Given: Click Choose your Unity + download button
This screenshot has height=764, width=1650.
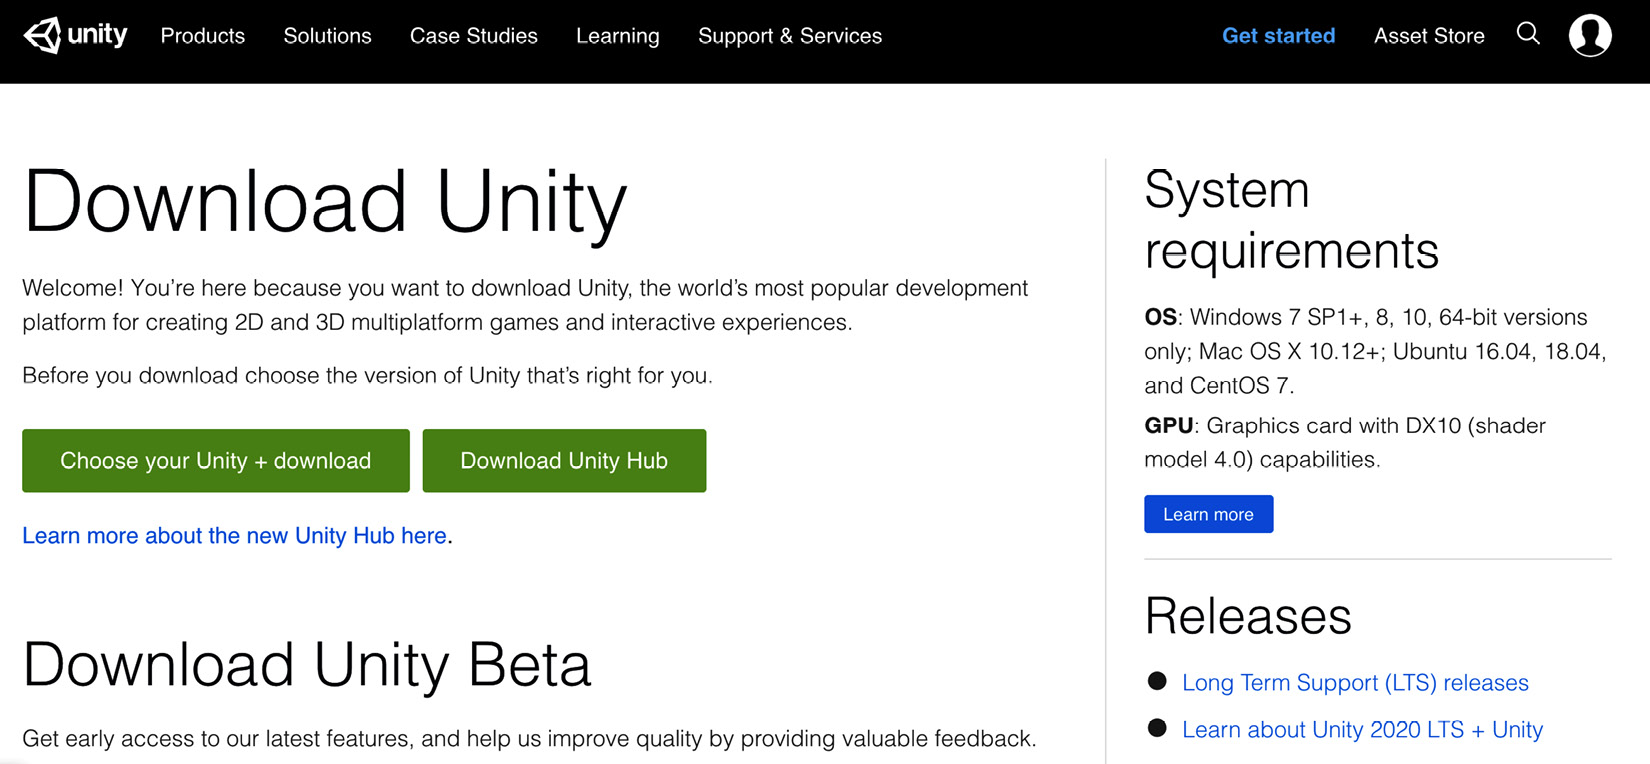Looking at the screenshot, I should coord(216,461).
